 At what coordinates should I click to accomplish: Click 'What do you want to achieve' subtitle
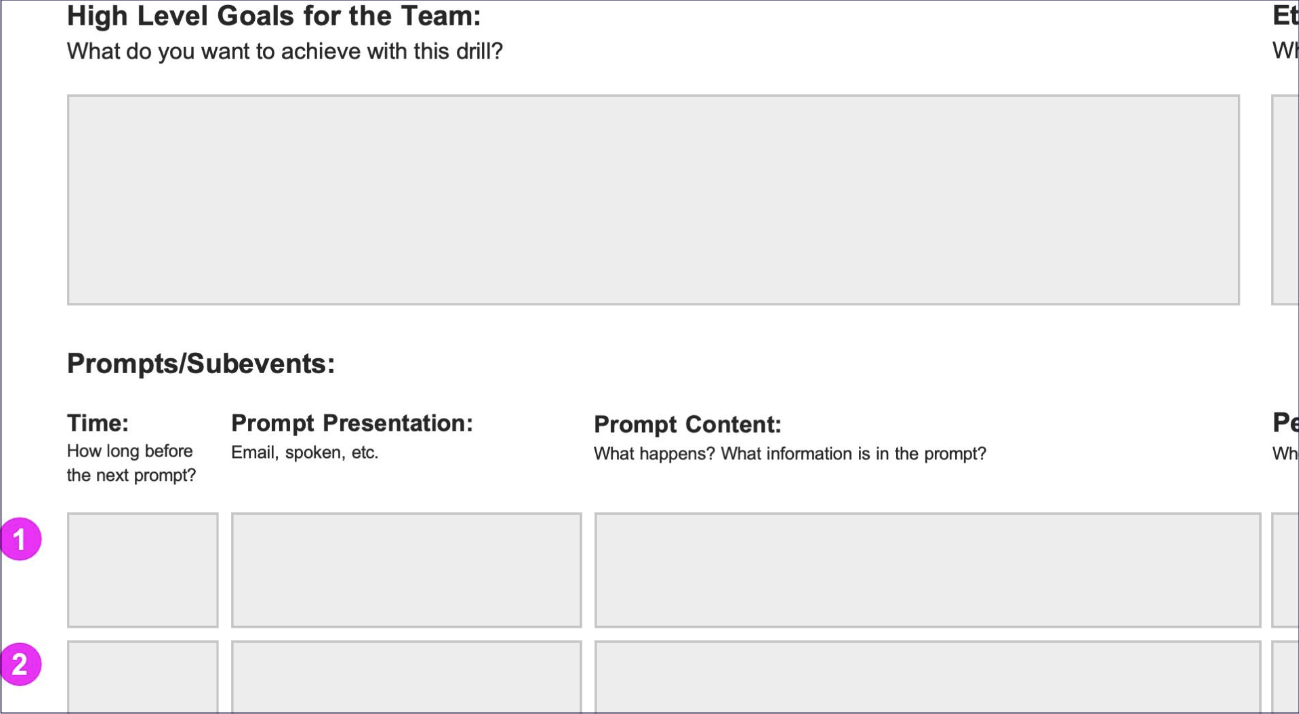point(285,51)
